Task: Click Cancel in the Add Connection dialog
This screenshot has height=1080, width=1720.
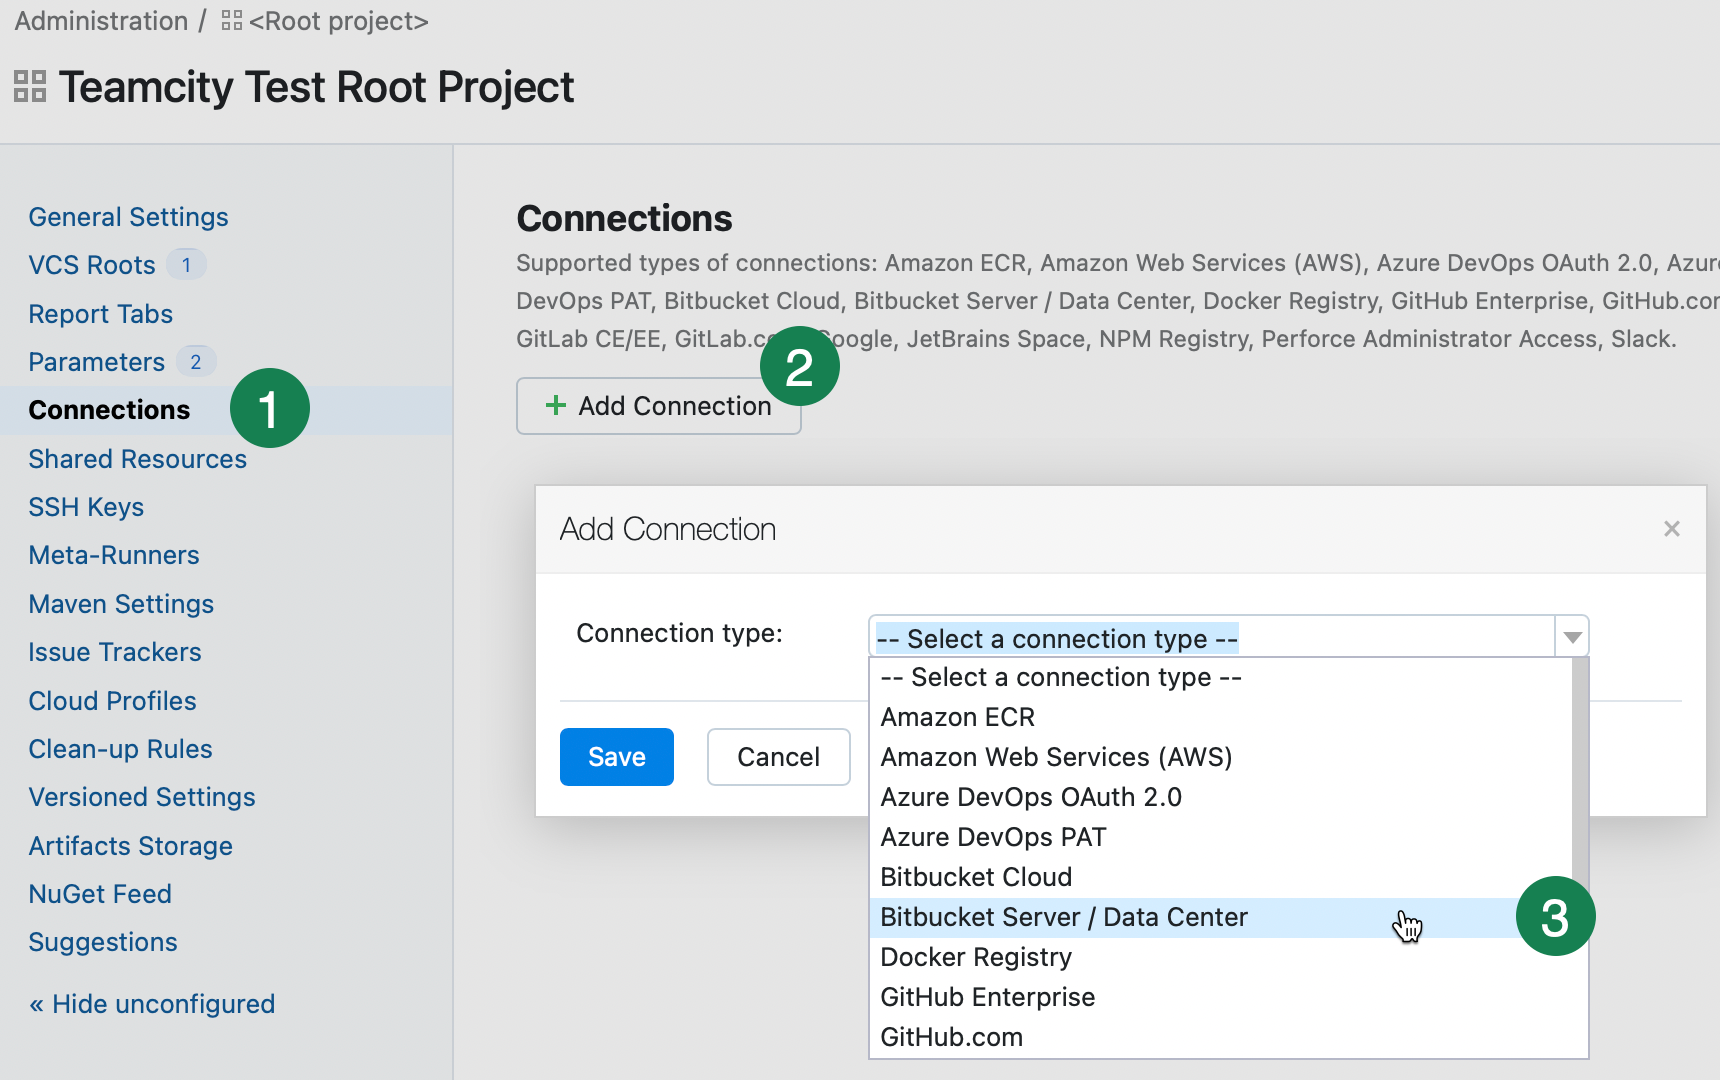Action: (x=778, y=757)
